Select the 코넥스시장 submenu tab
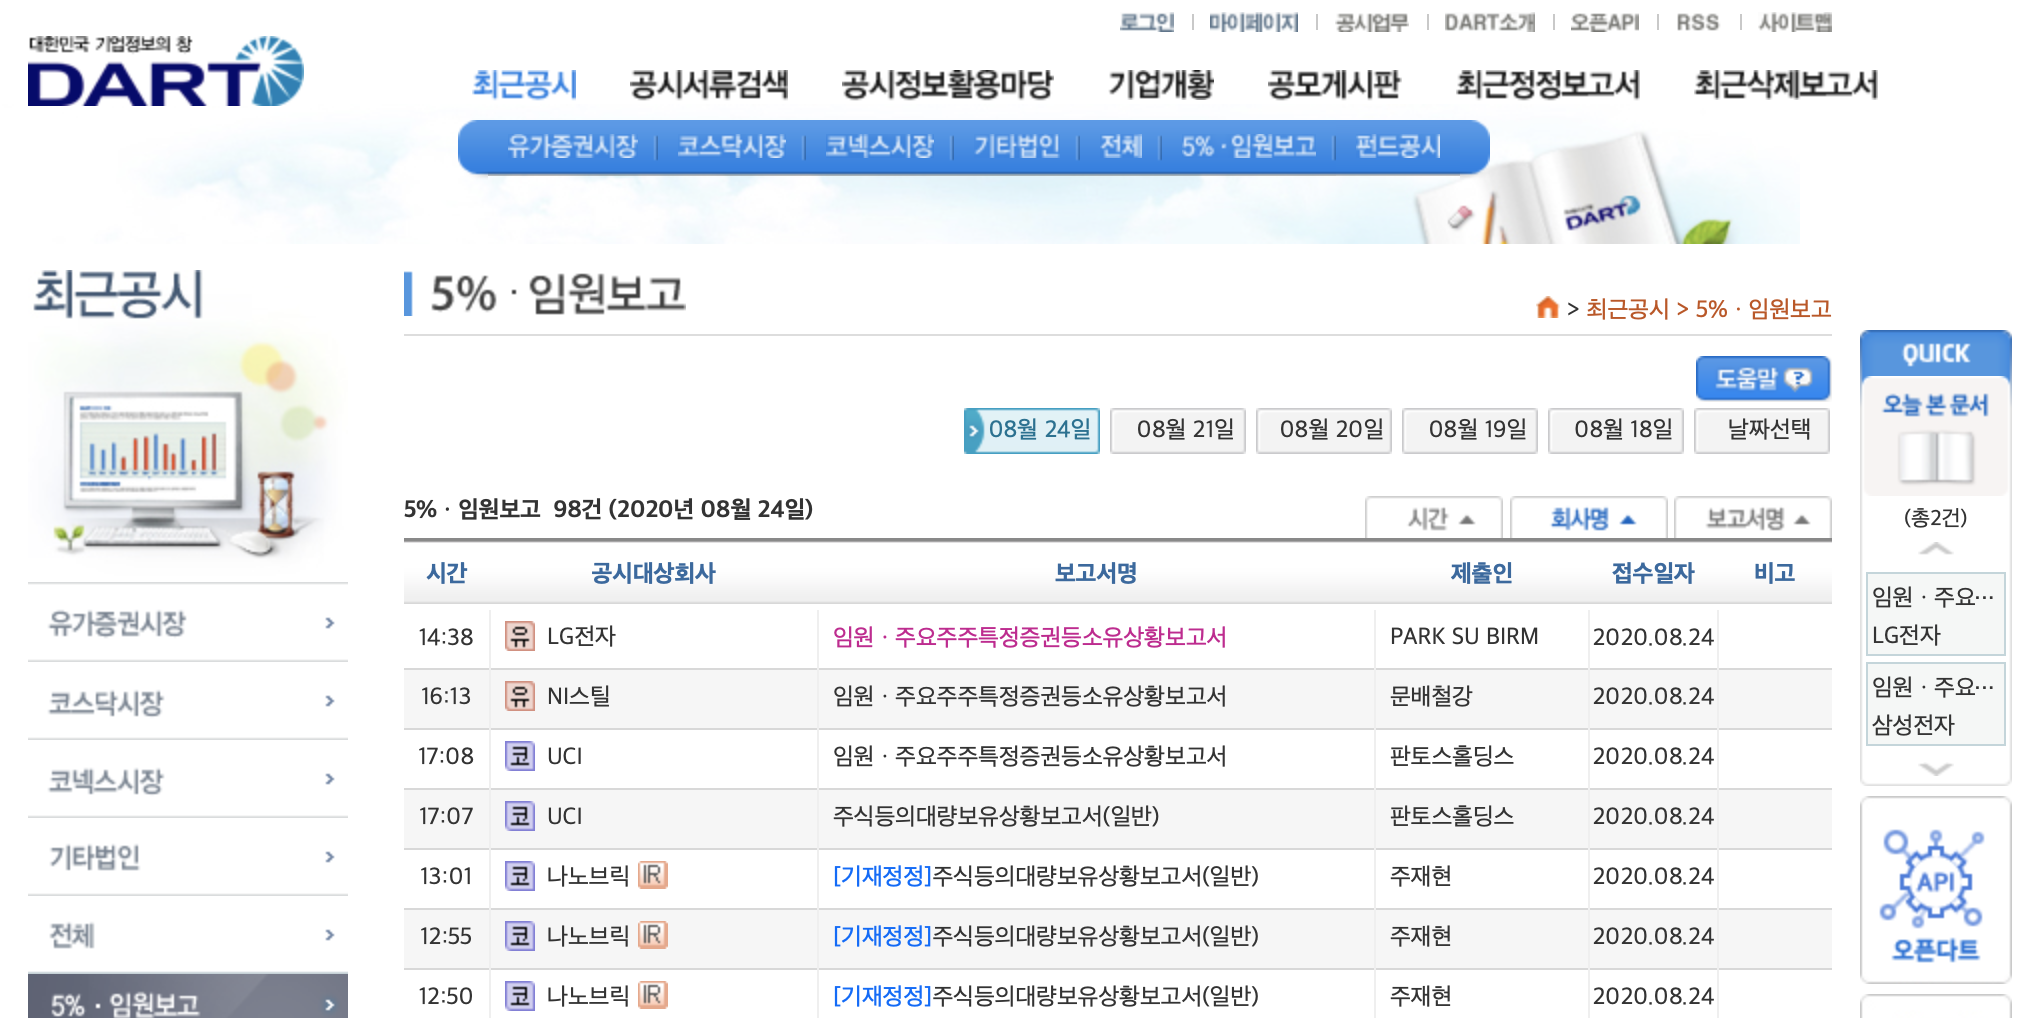This screenshot has height=1018, width=2024. [879, 147]
